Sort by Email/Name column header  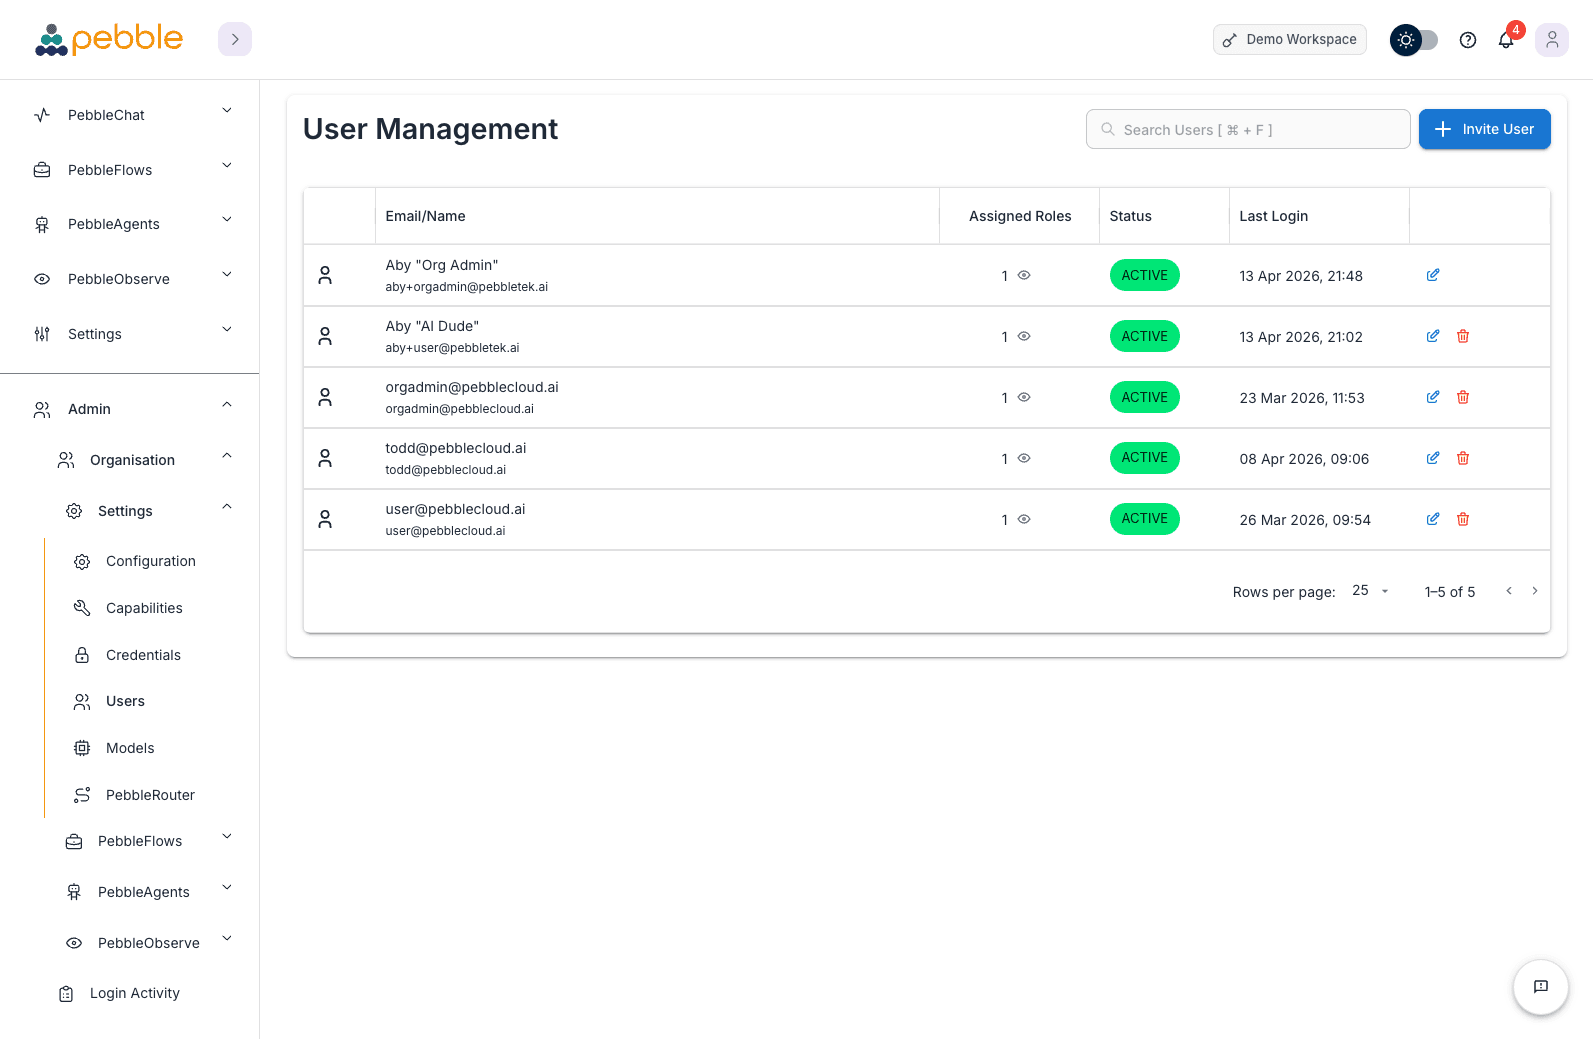point(425,216)
